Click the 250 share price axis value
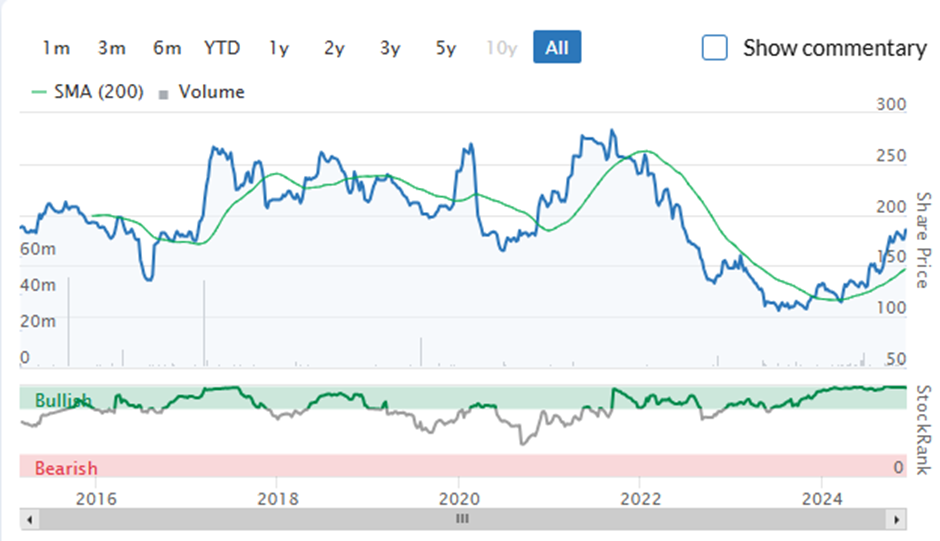 [891, 156]
